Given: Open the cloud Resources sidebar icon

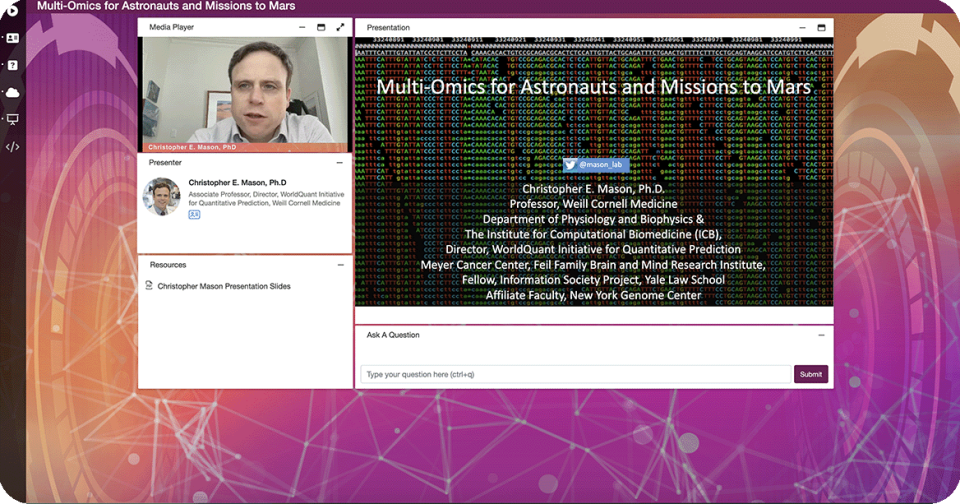Looking at the screenshot, I should click(12, 92).
